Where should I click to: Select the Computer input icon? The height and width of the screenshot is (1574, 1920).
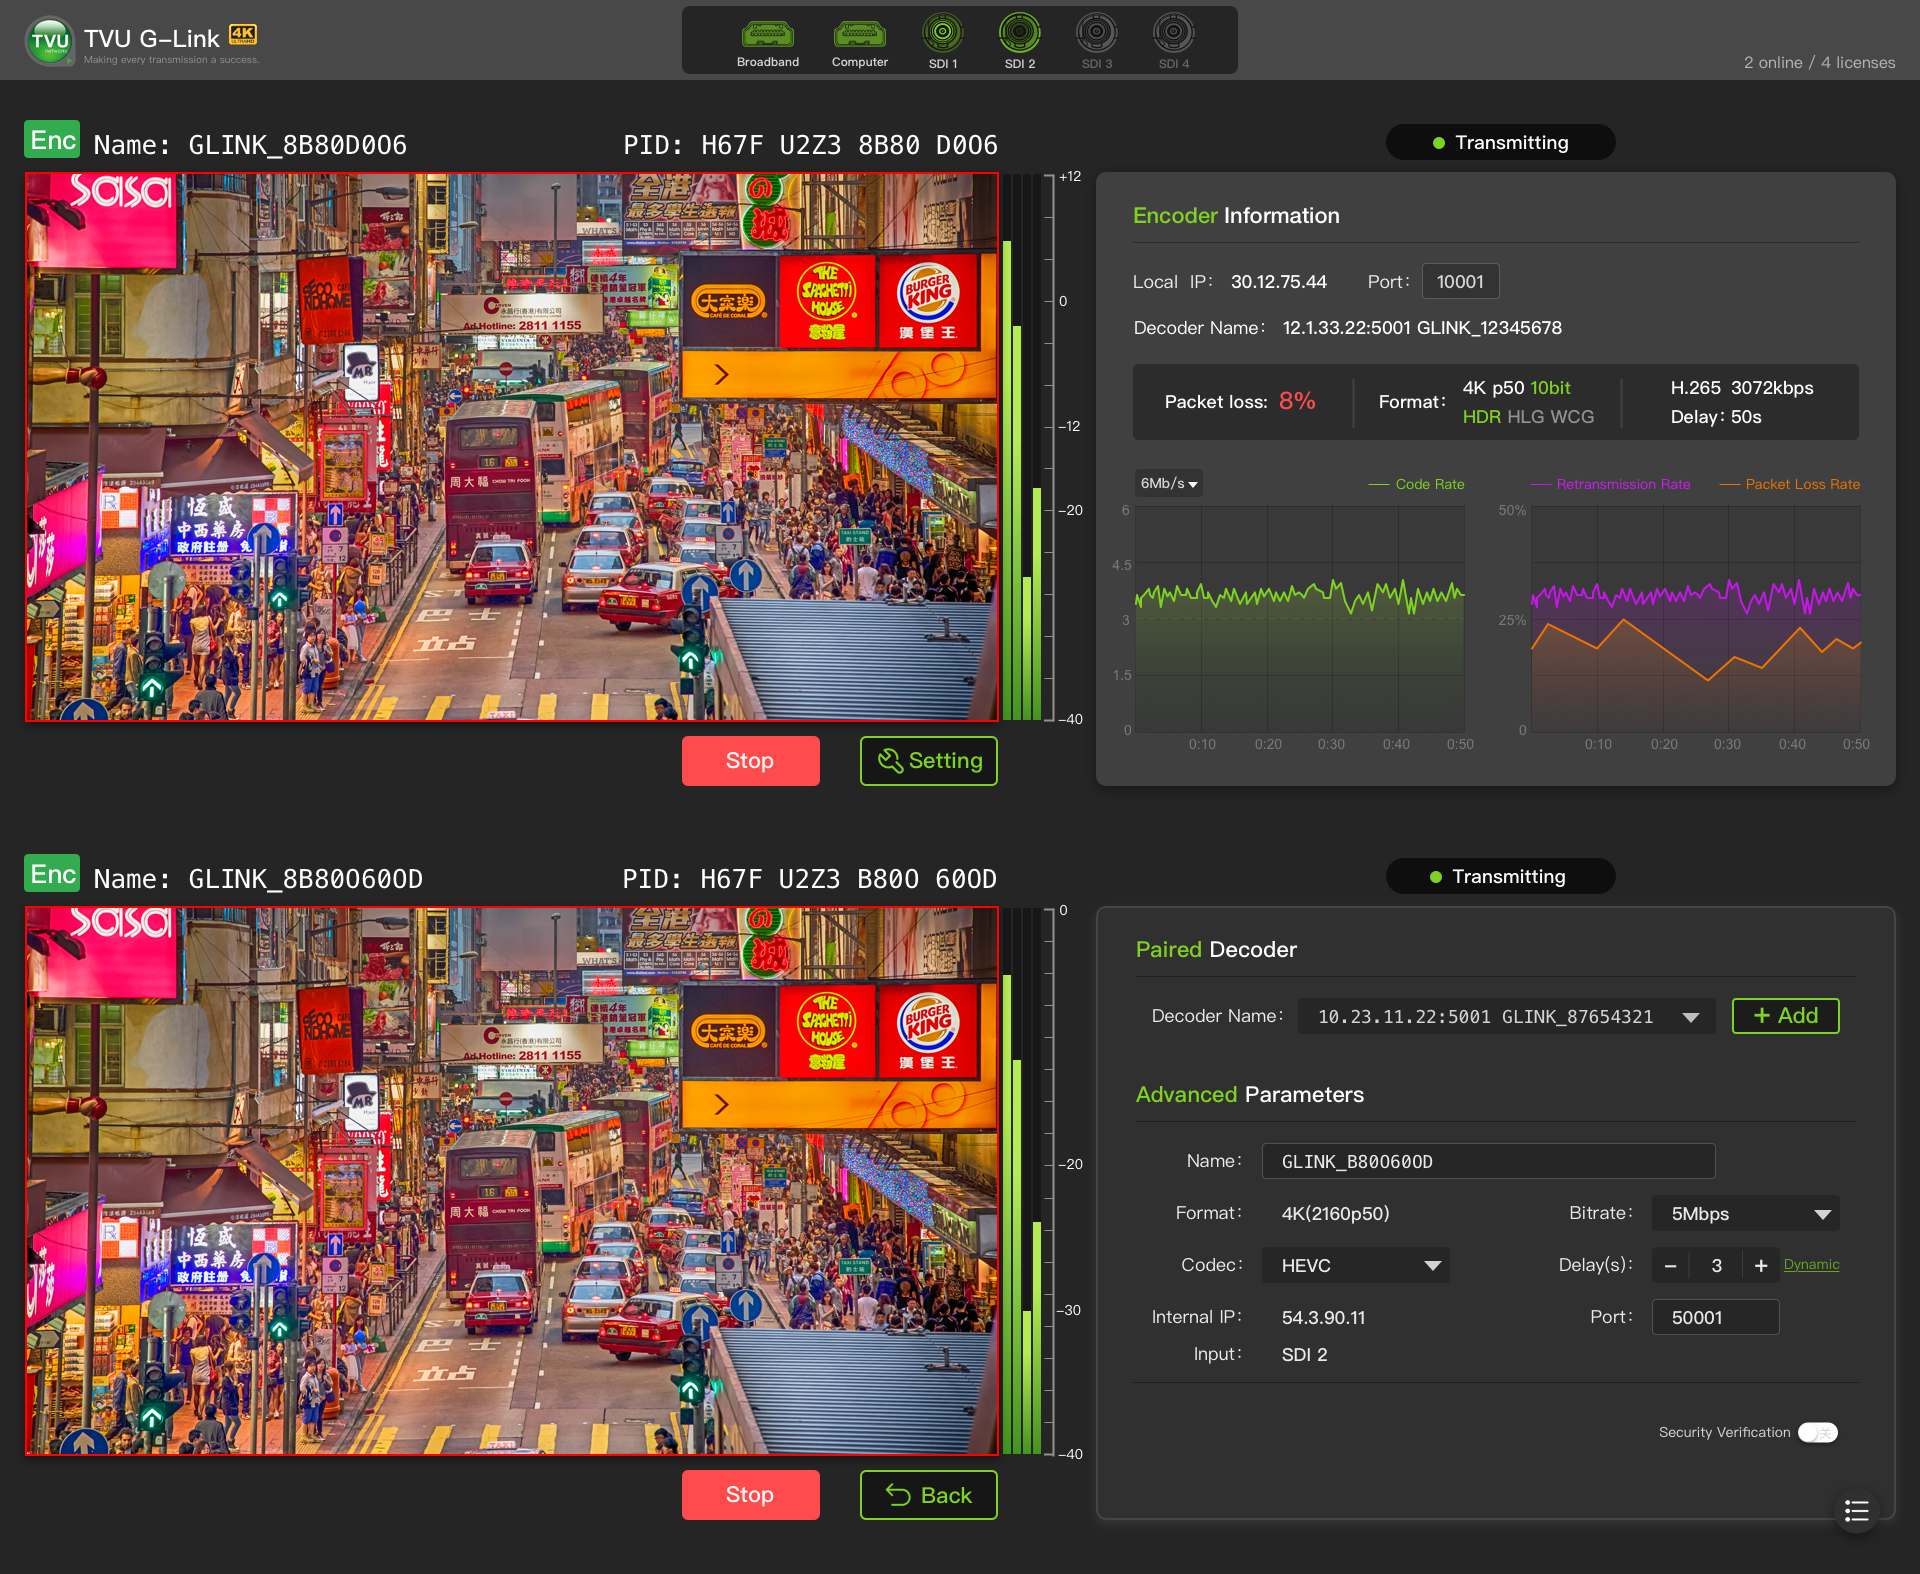pos(859,36)
